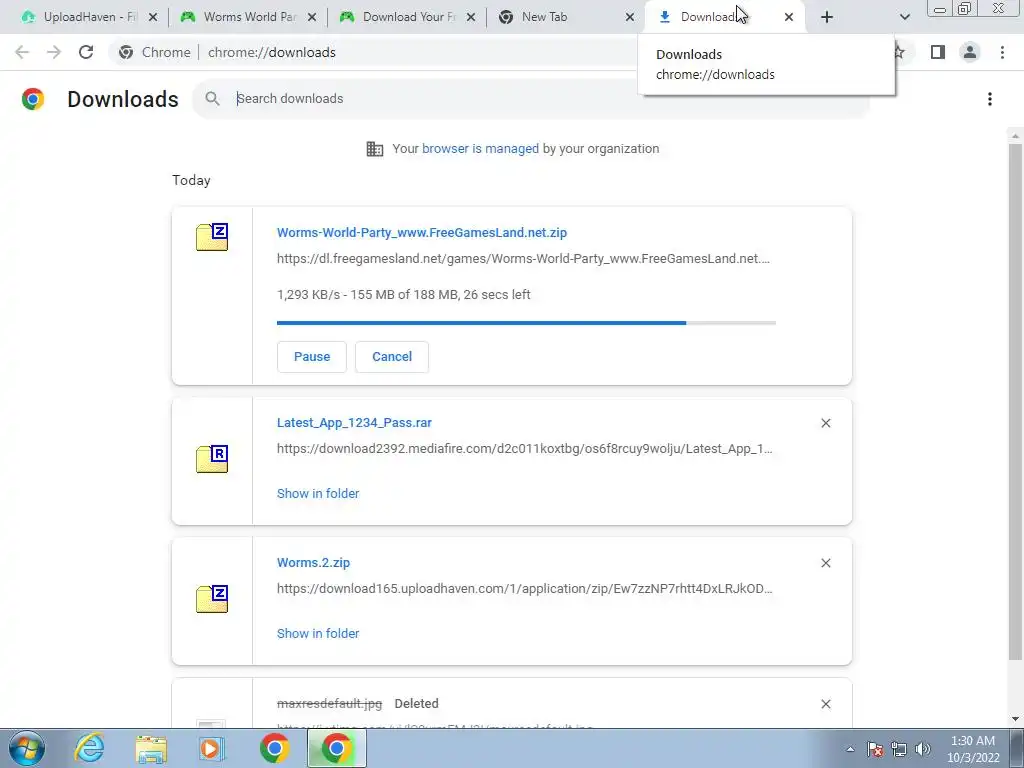
Task: Go back to previous page
Action: [22, 52]
